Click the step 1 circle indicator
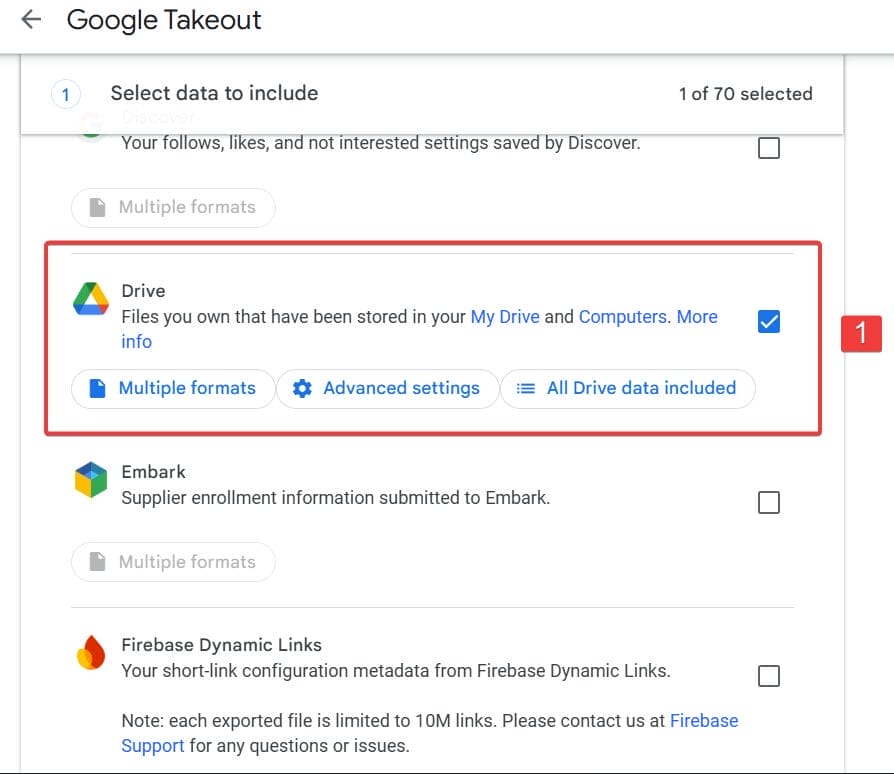 pos(65,93)
